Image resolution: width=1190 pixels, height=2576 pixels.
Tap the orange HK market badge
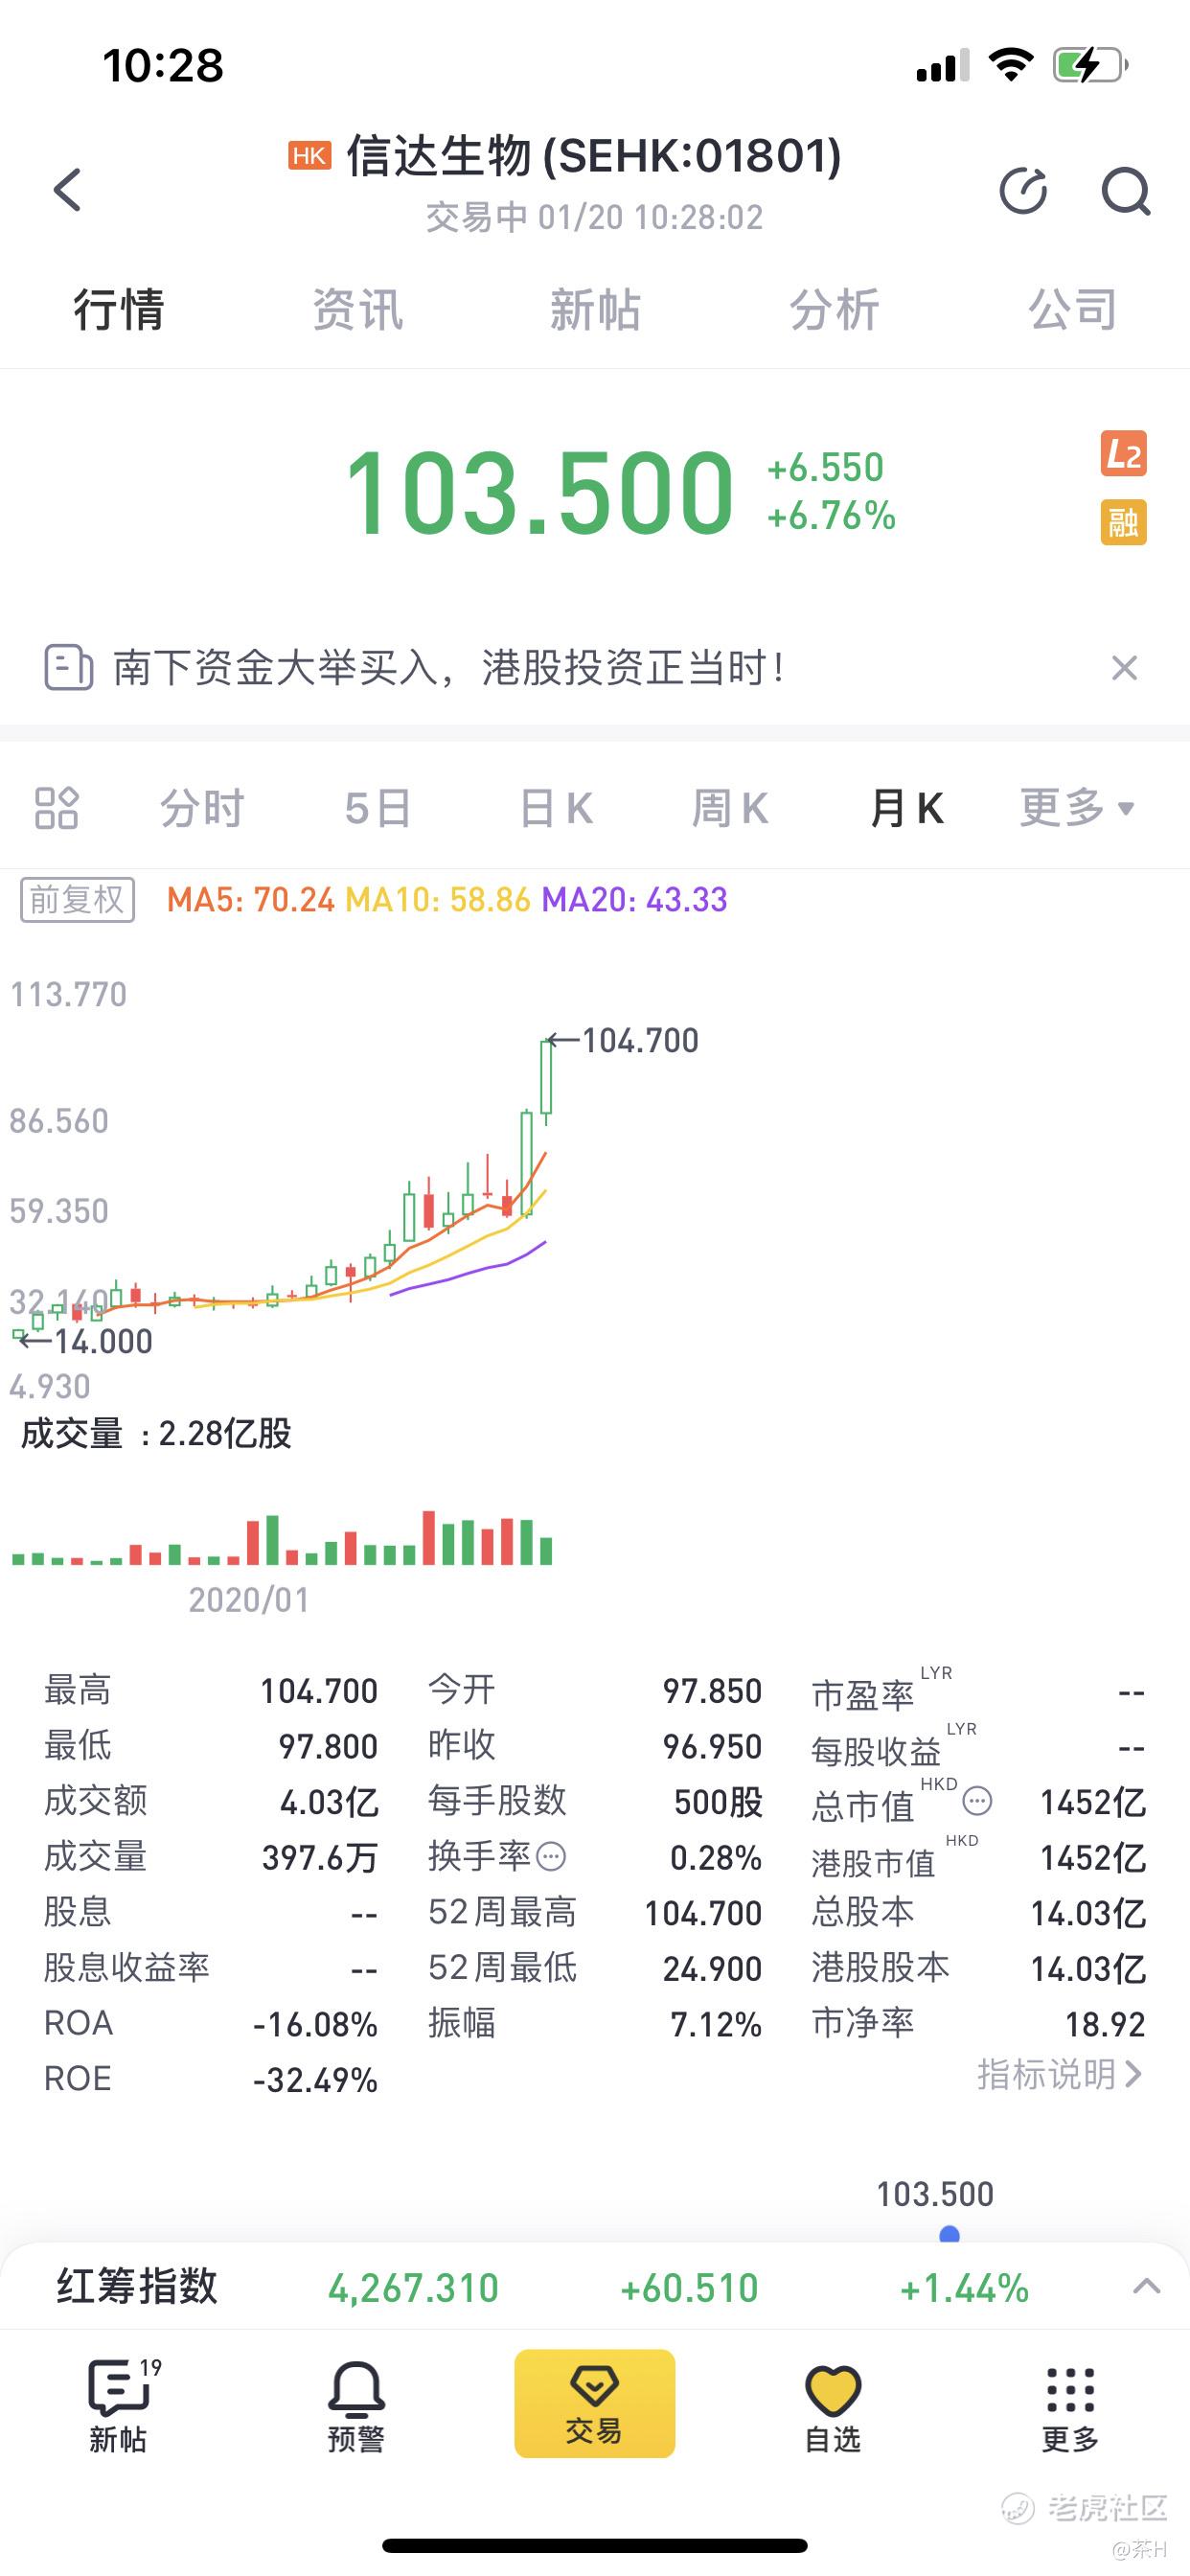[309, 155]
